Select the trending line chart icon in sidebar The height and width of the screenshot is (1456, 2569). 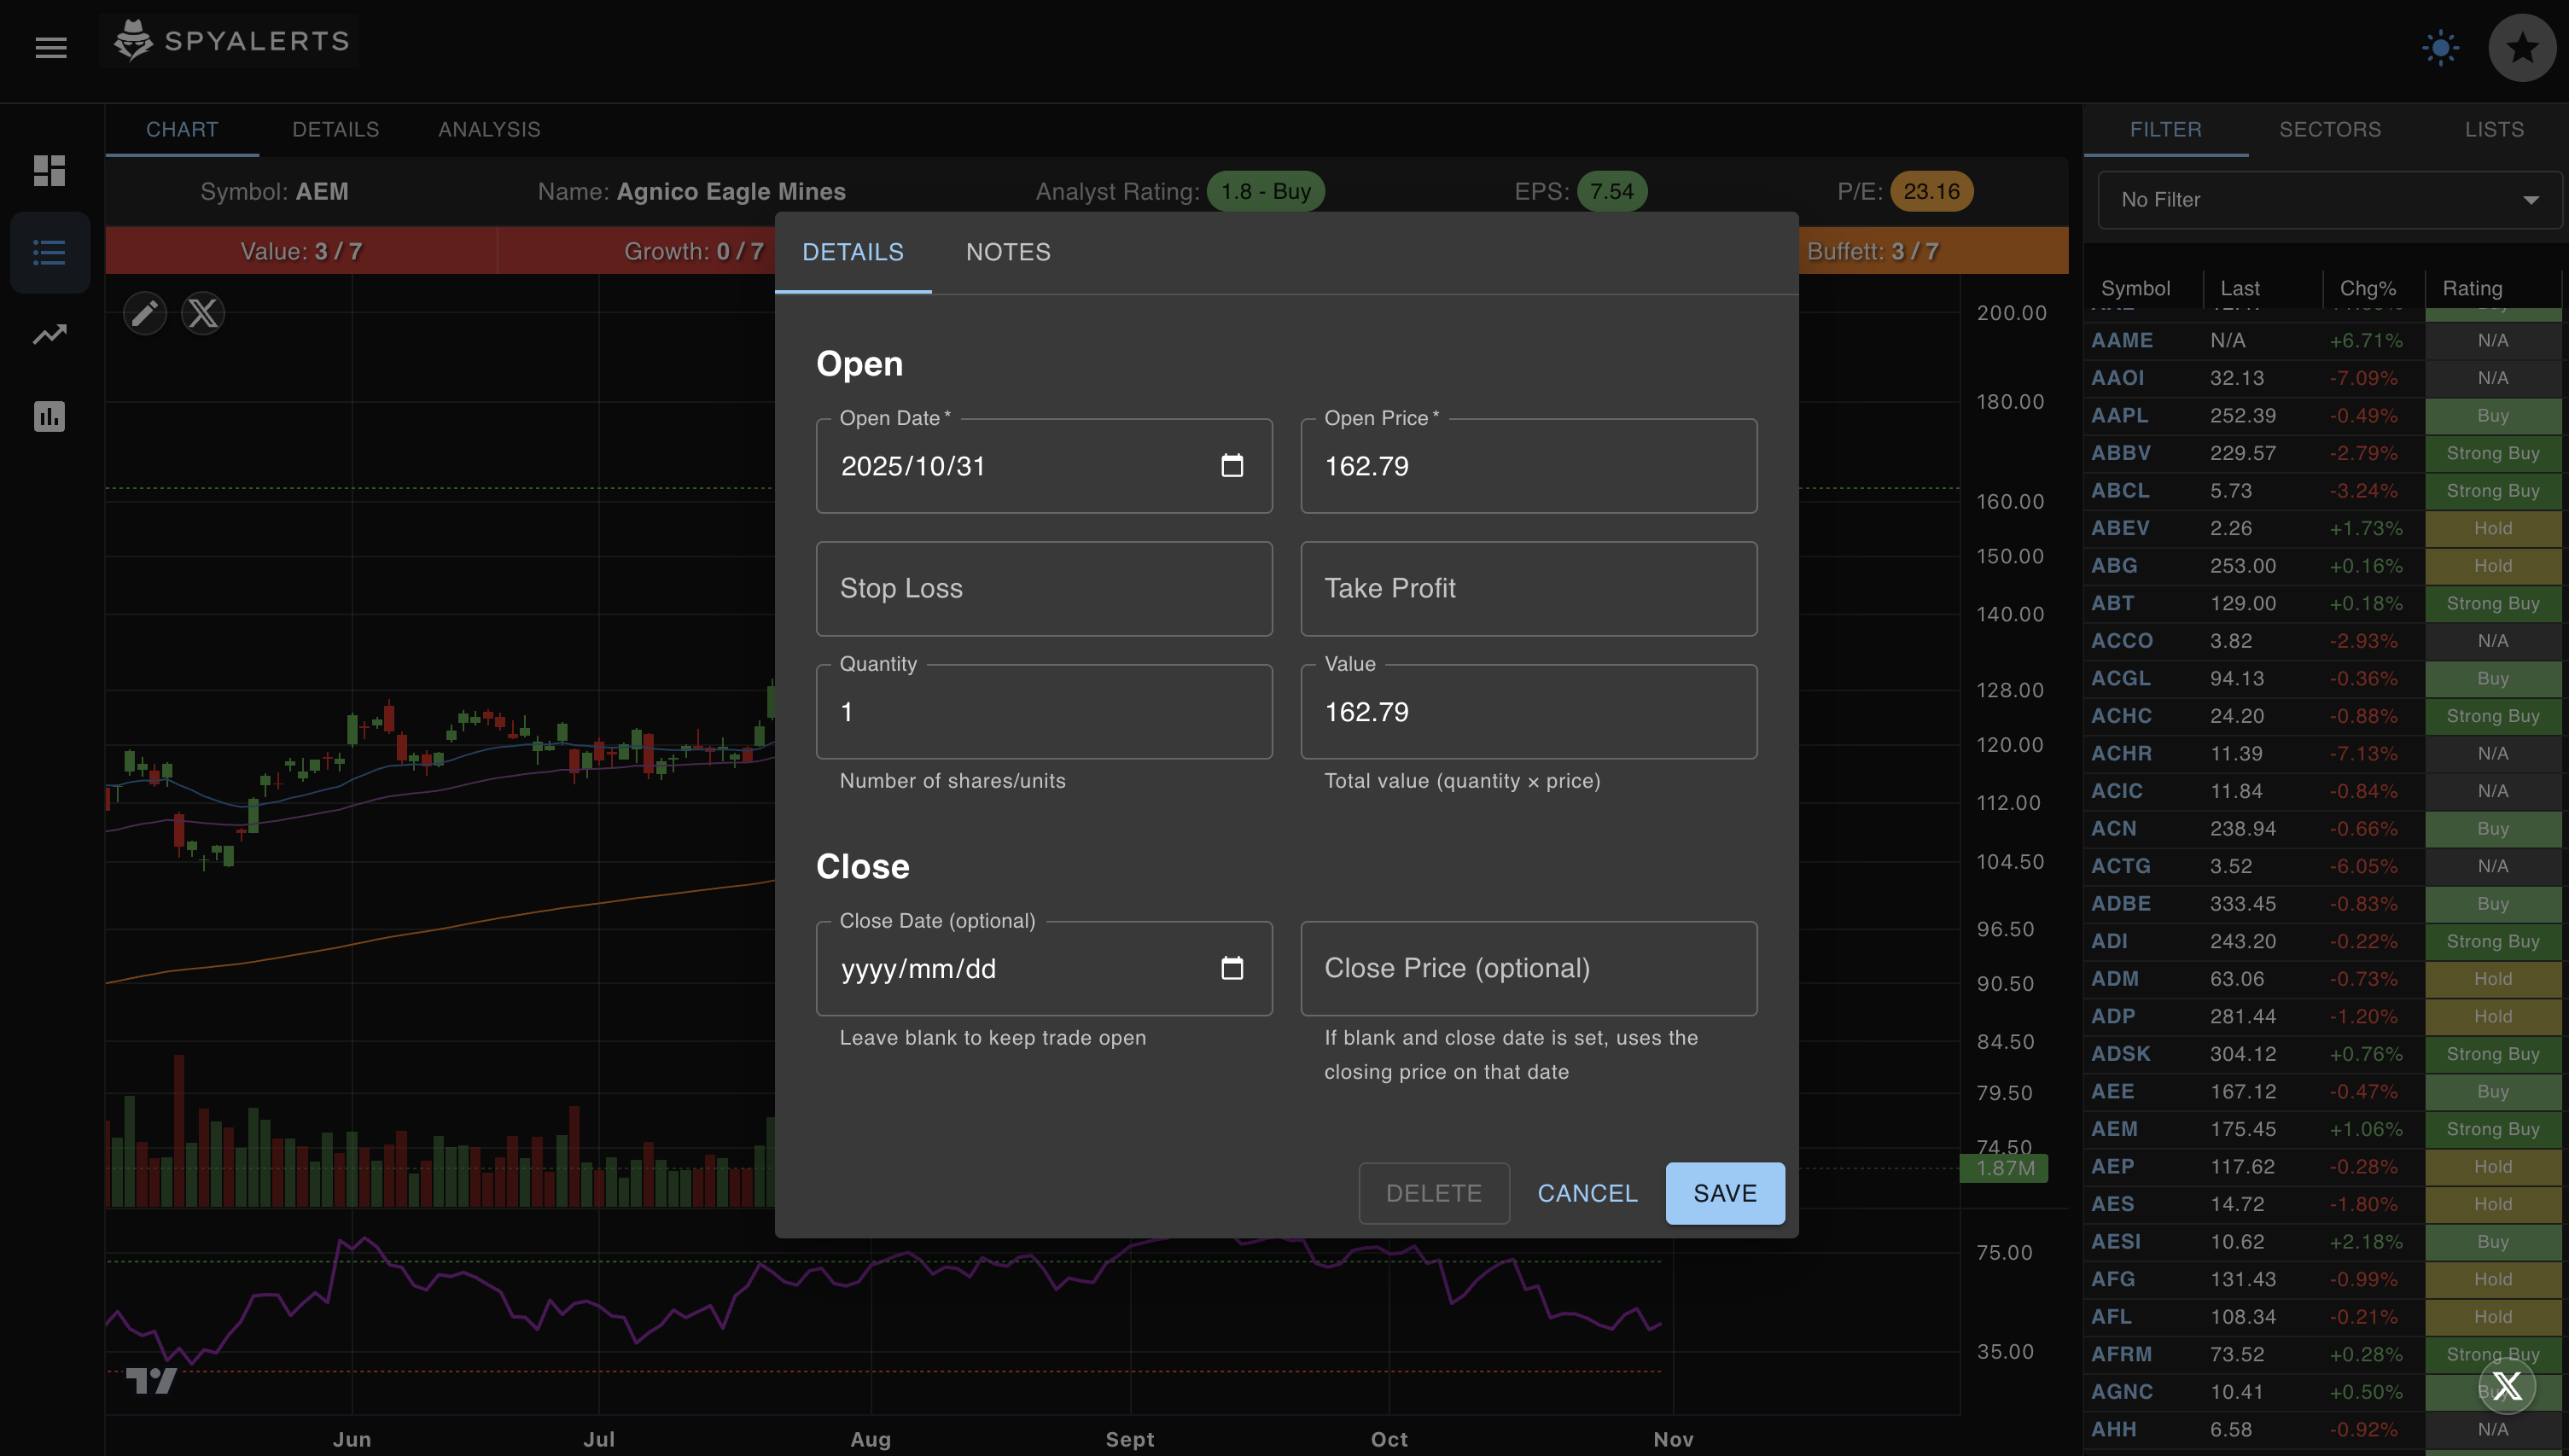pos(50,334)
